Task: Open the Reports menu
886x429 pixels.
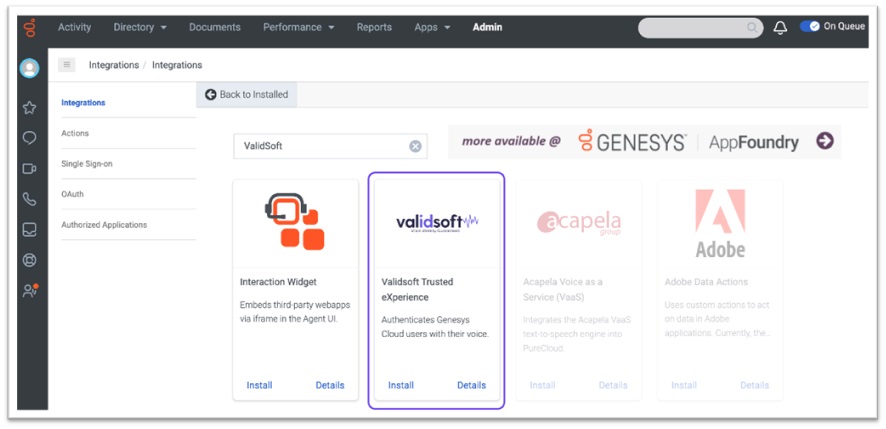Action: (x=374, y=27)
